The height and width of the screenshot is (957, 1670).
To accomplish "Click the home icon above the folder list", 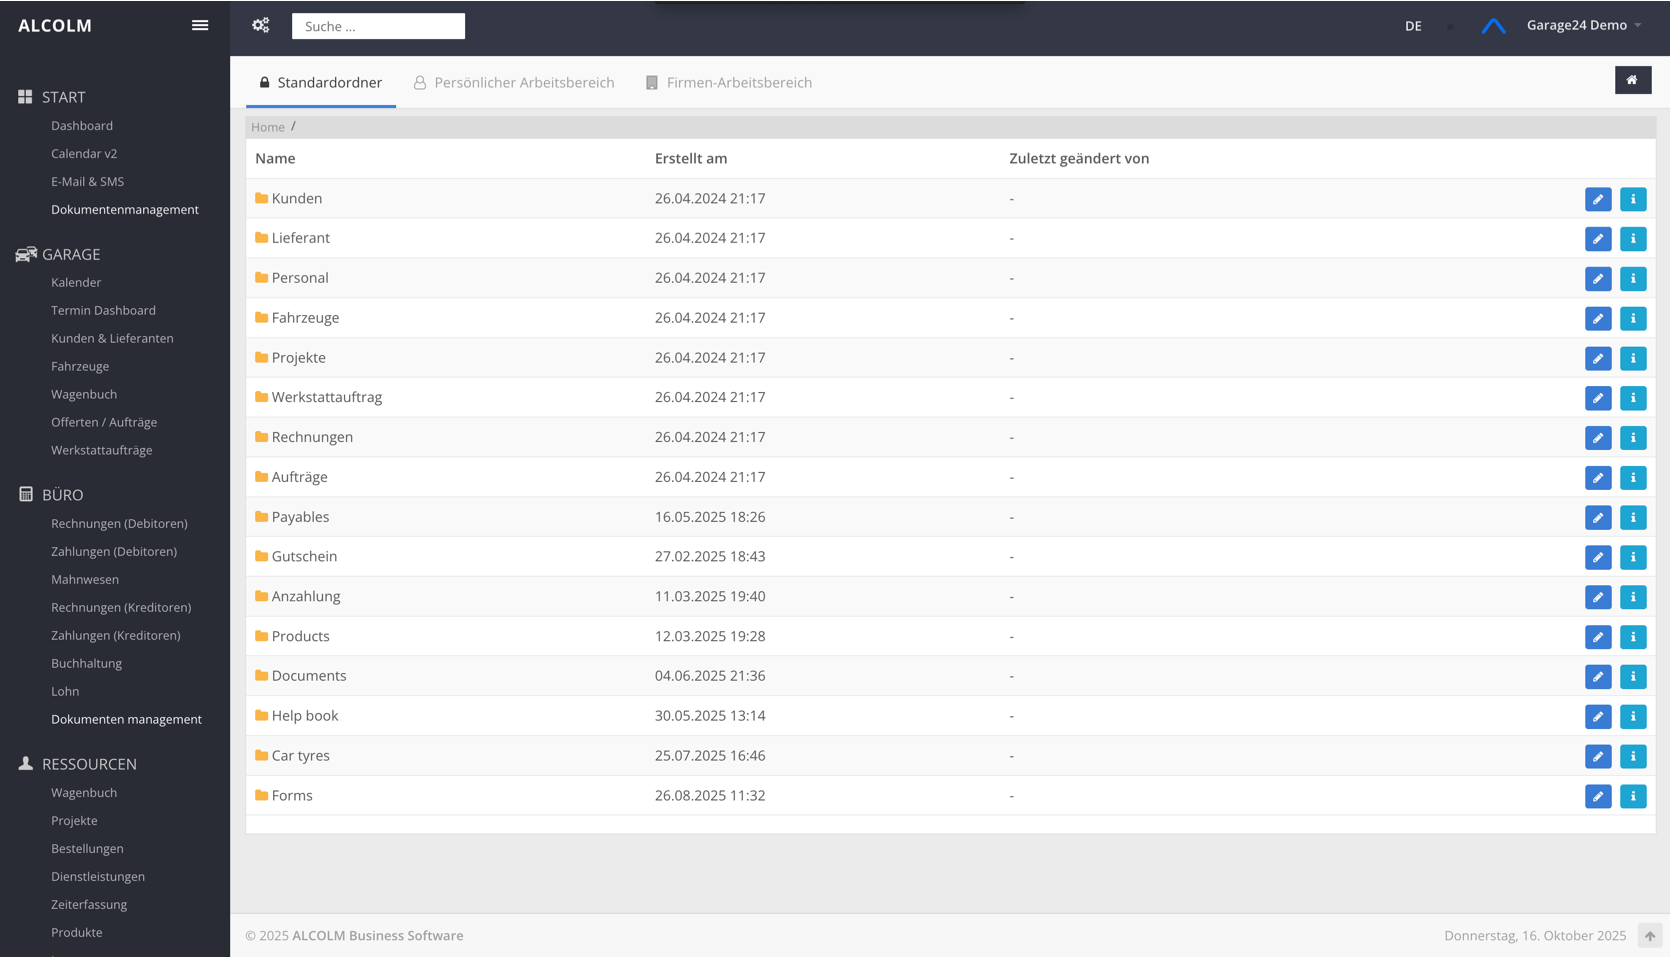I will (1633, 80).
